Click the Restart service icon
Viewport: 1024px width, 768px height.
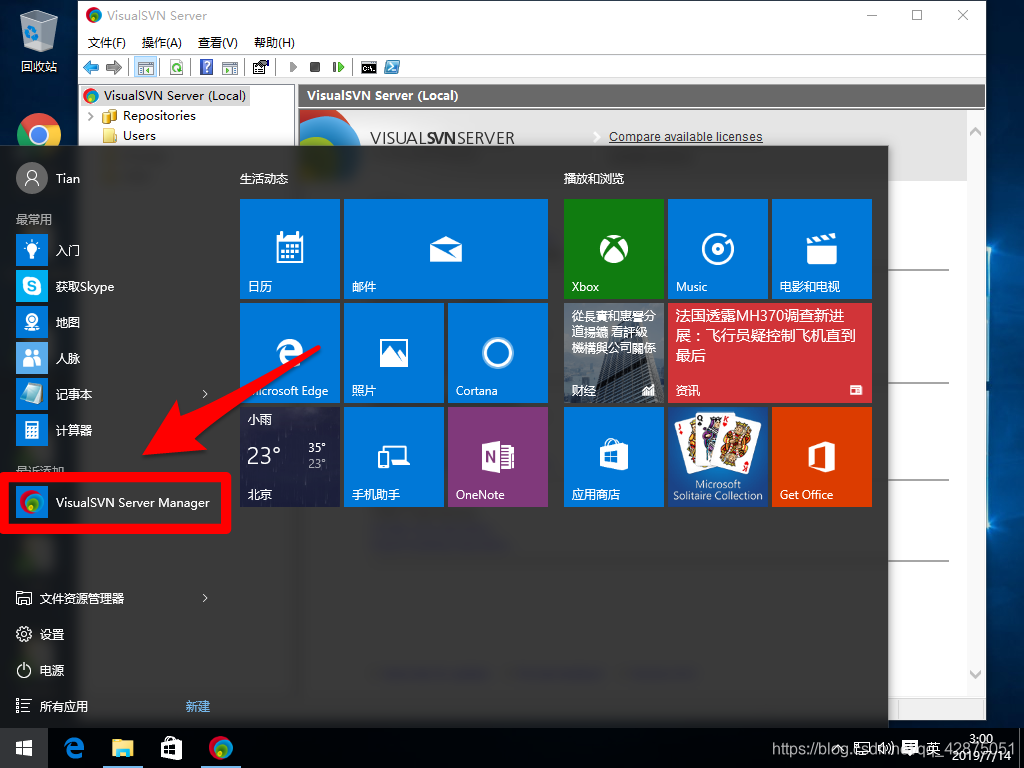[x=338, y=67]
